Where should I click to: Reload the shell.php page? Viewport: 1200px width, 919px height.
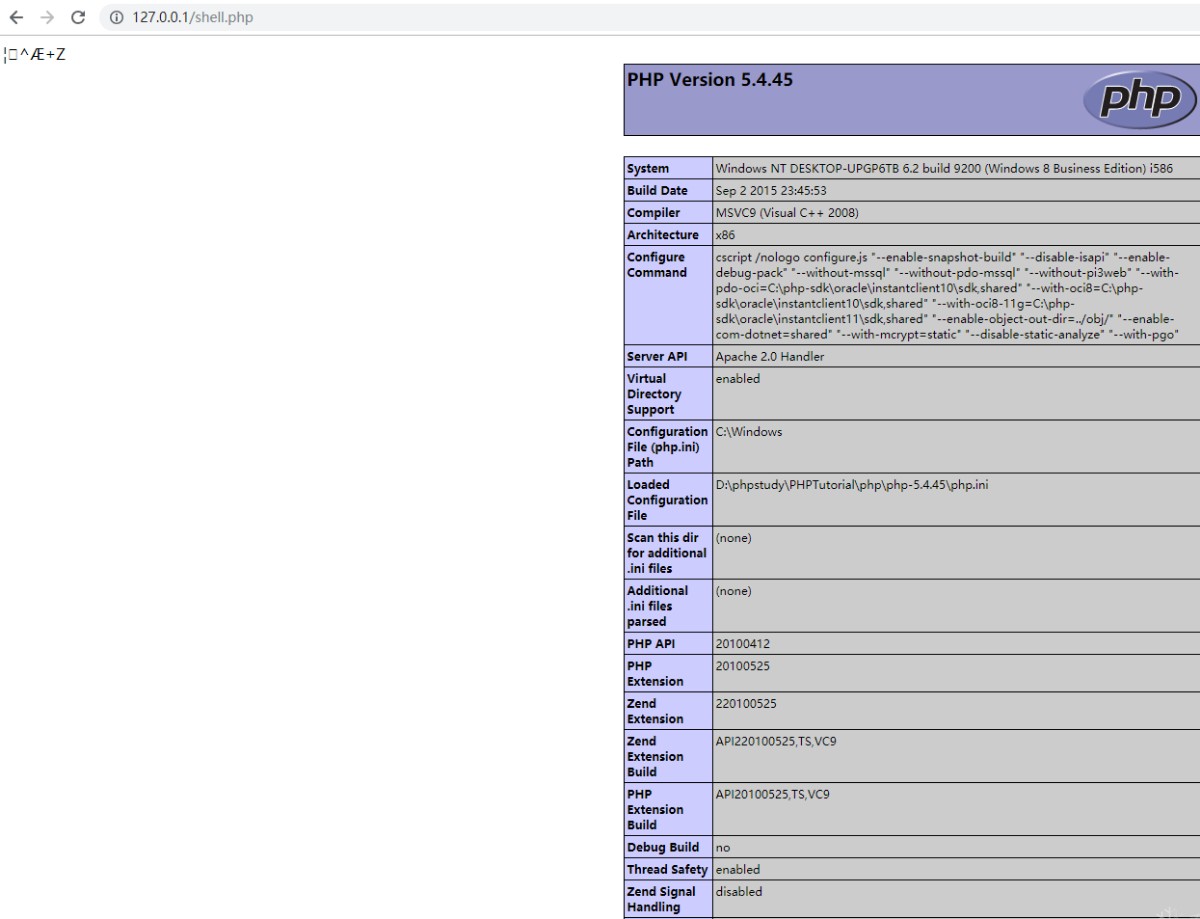pos(78,17)
